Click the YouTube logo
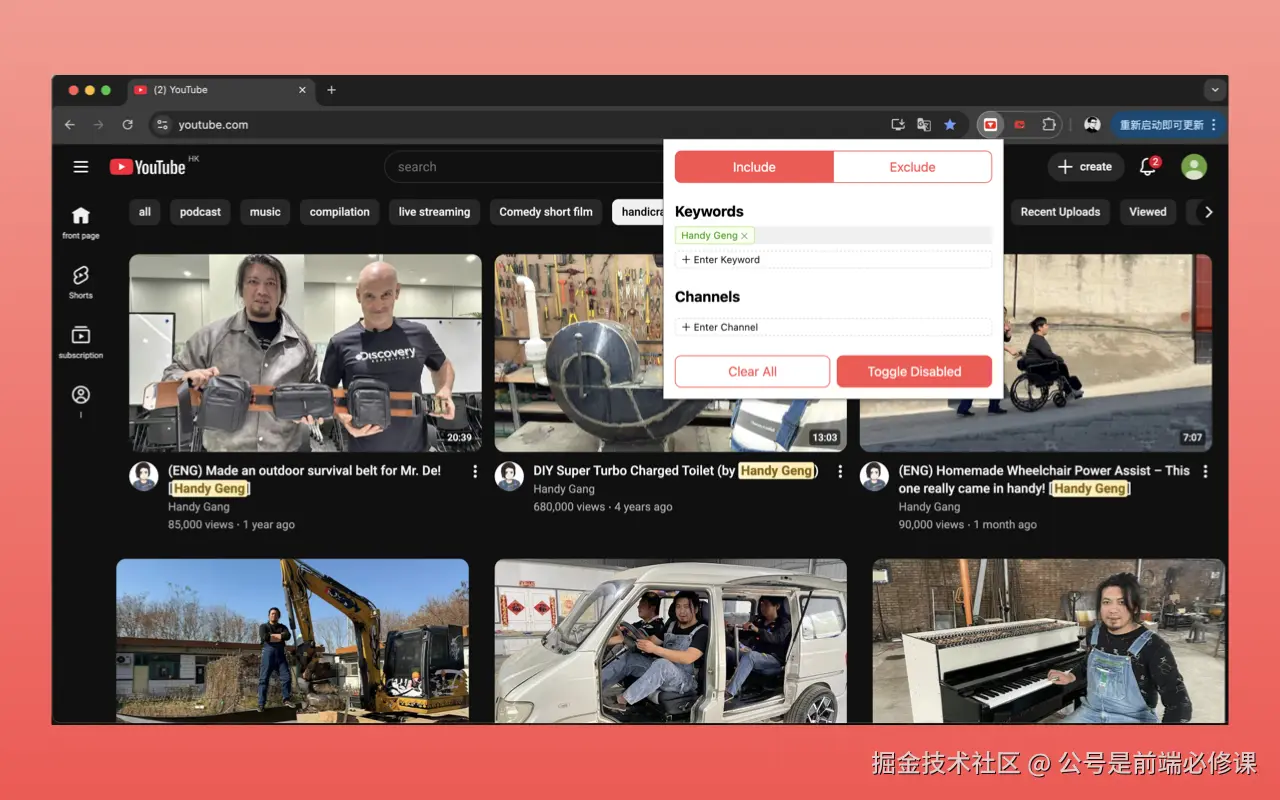The height and width of the screenshot is (800, 1280). click(148, 167)
